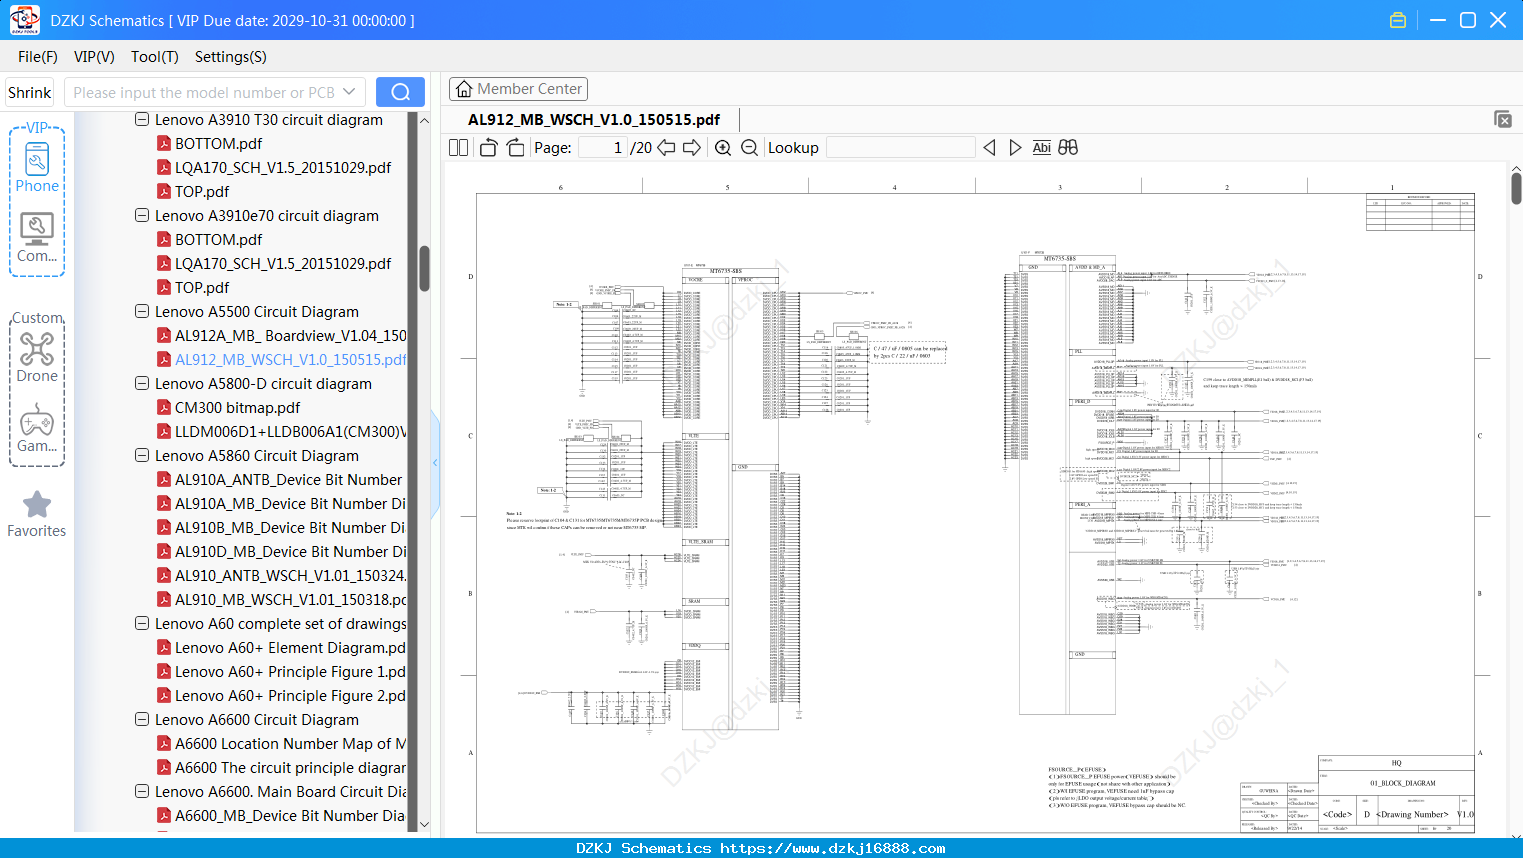Toggle whole-word match Abi icon
The height and width of the screenshot is (858, 1523).
click(1041, 148)
